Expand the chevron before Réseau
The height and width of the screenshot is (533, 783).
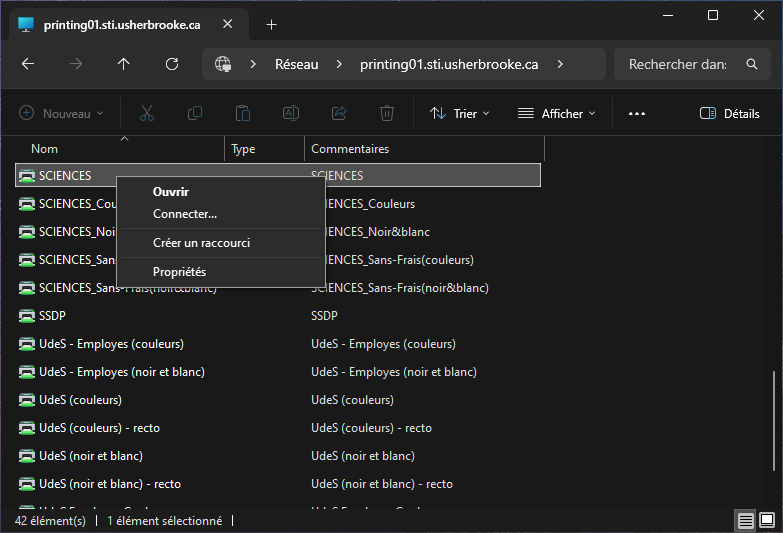pos(253,64)
